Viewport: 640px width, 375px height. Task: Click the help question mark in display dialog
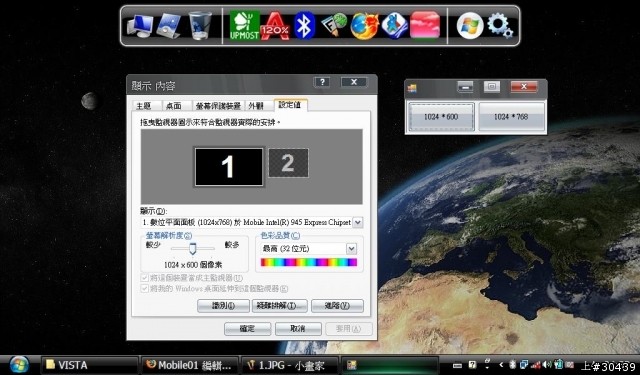[322, 82]
